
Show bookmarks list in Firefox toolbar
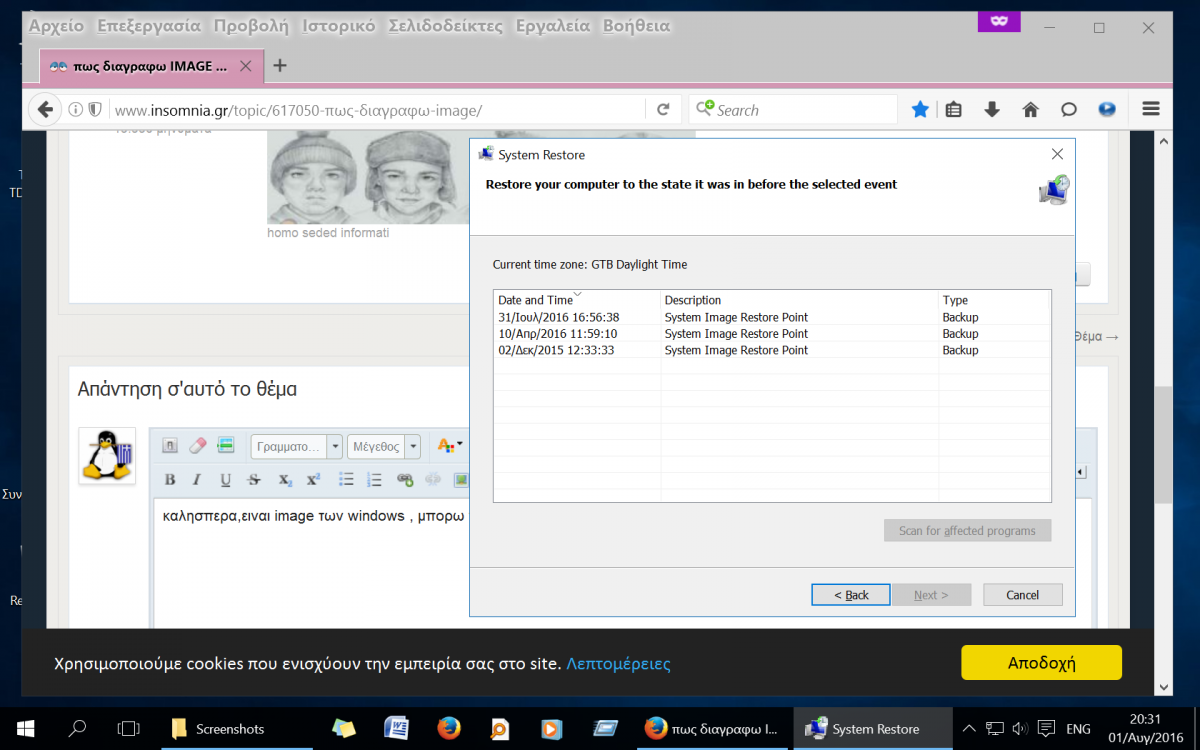pos(954,110)
